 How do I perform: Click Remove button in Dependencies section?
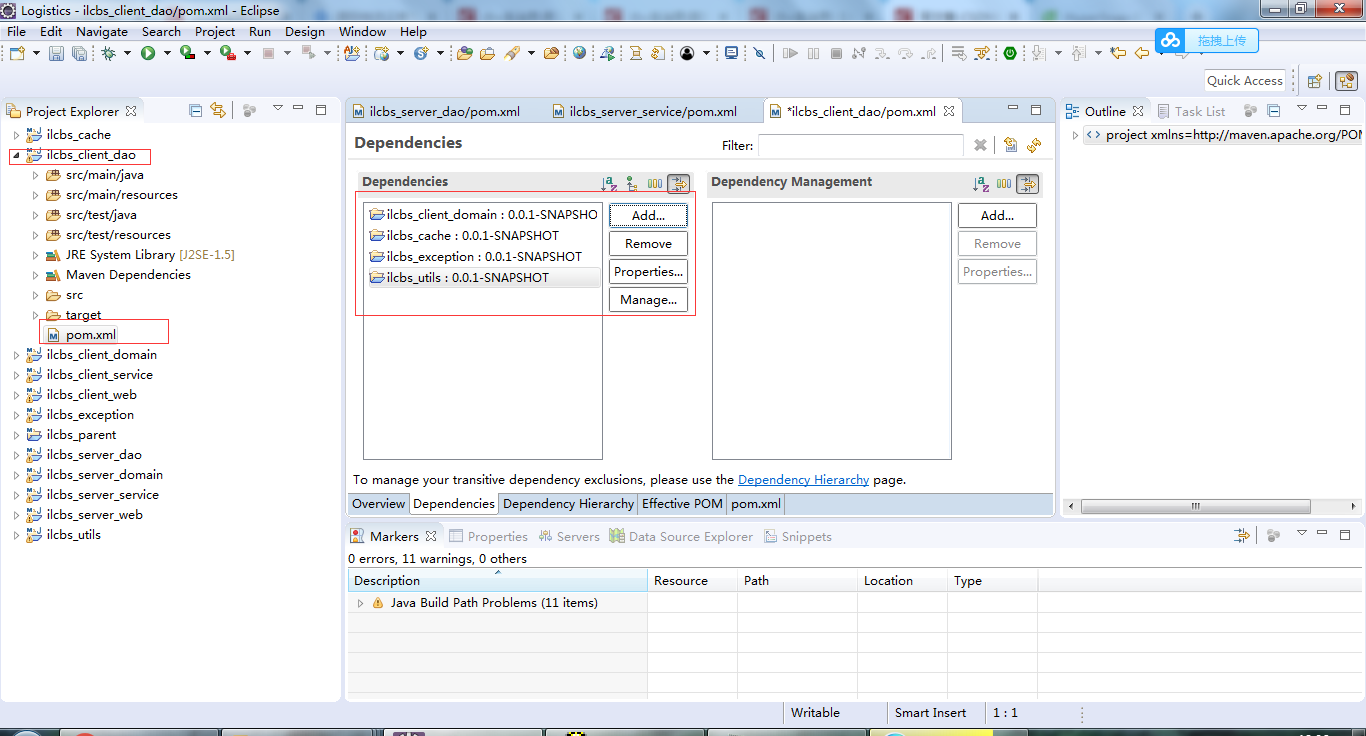[648, 243]
